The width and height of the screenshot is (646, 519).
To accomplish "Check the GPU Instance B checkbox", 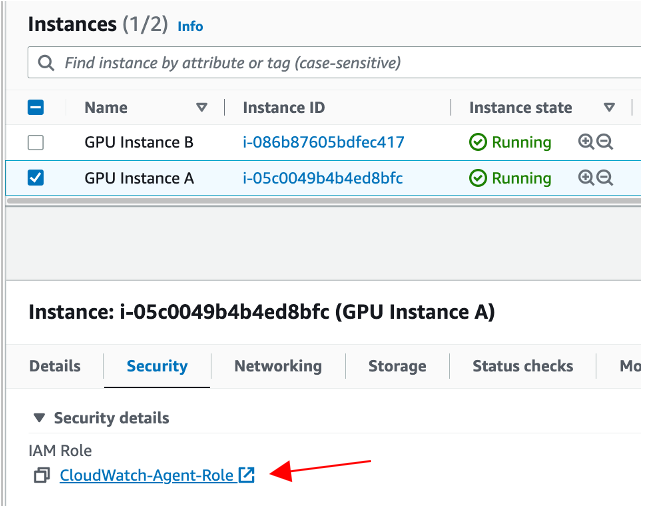I will coord(36,143).
